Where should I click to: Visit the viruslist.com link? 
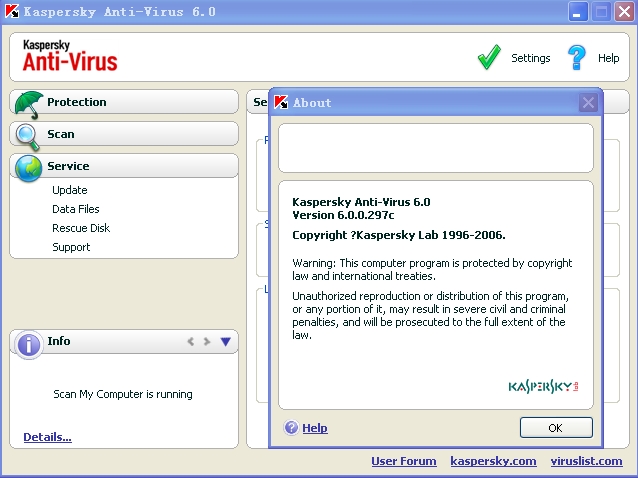tap(586, 461)
